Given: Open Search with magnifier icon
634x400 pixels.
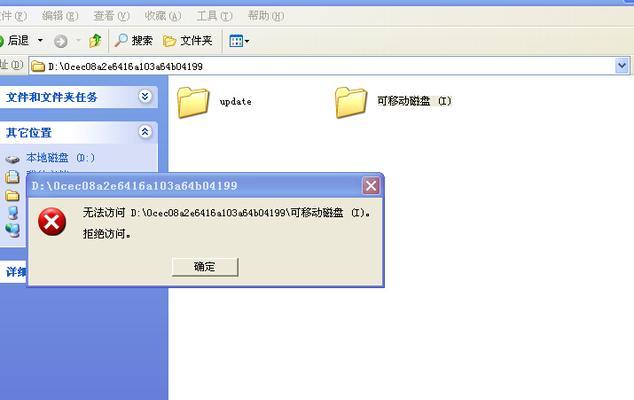Looking at the screenshot, I should (133, 40).
